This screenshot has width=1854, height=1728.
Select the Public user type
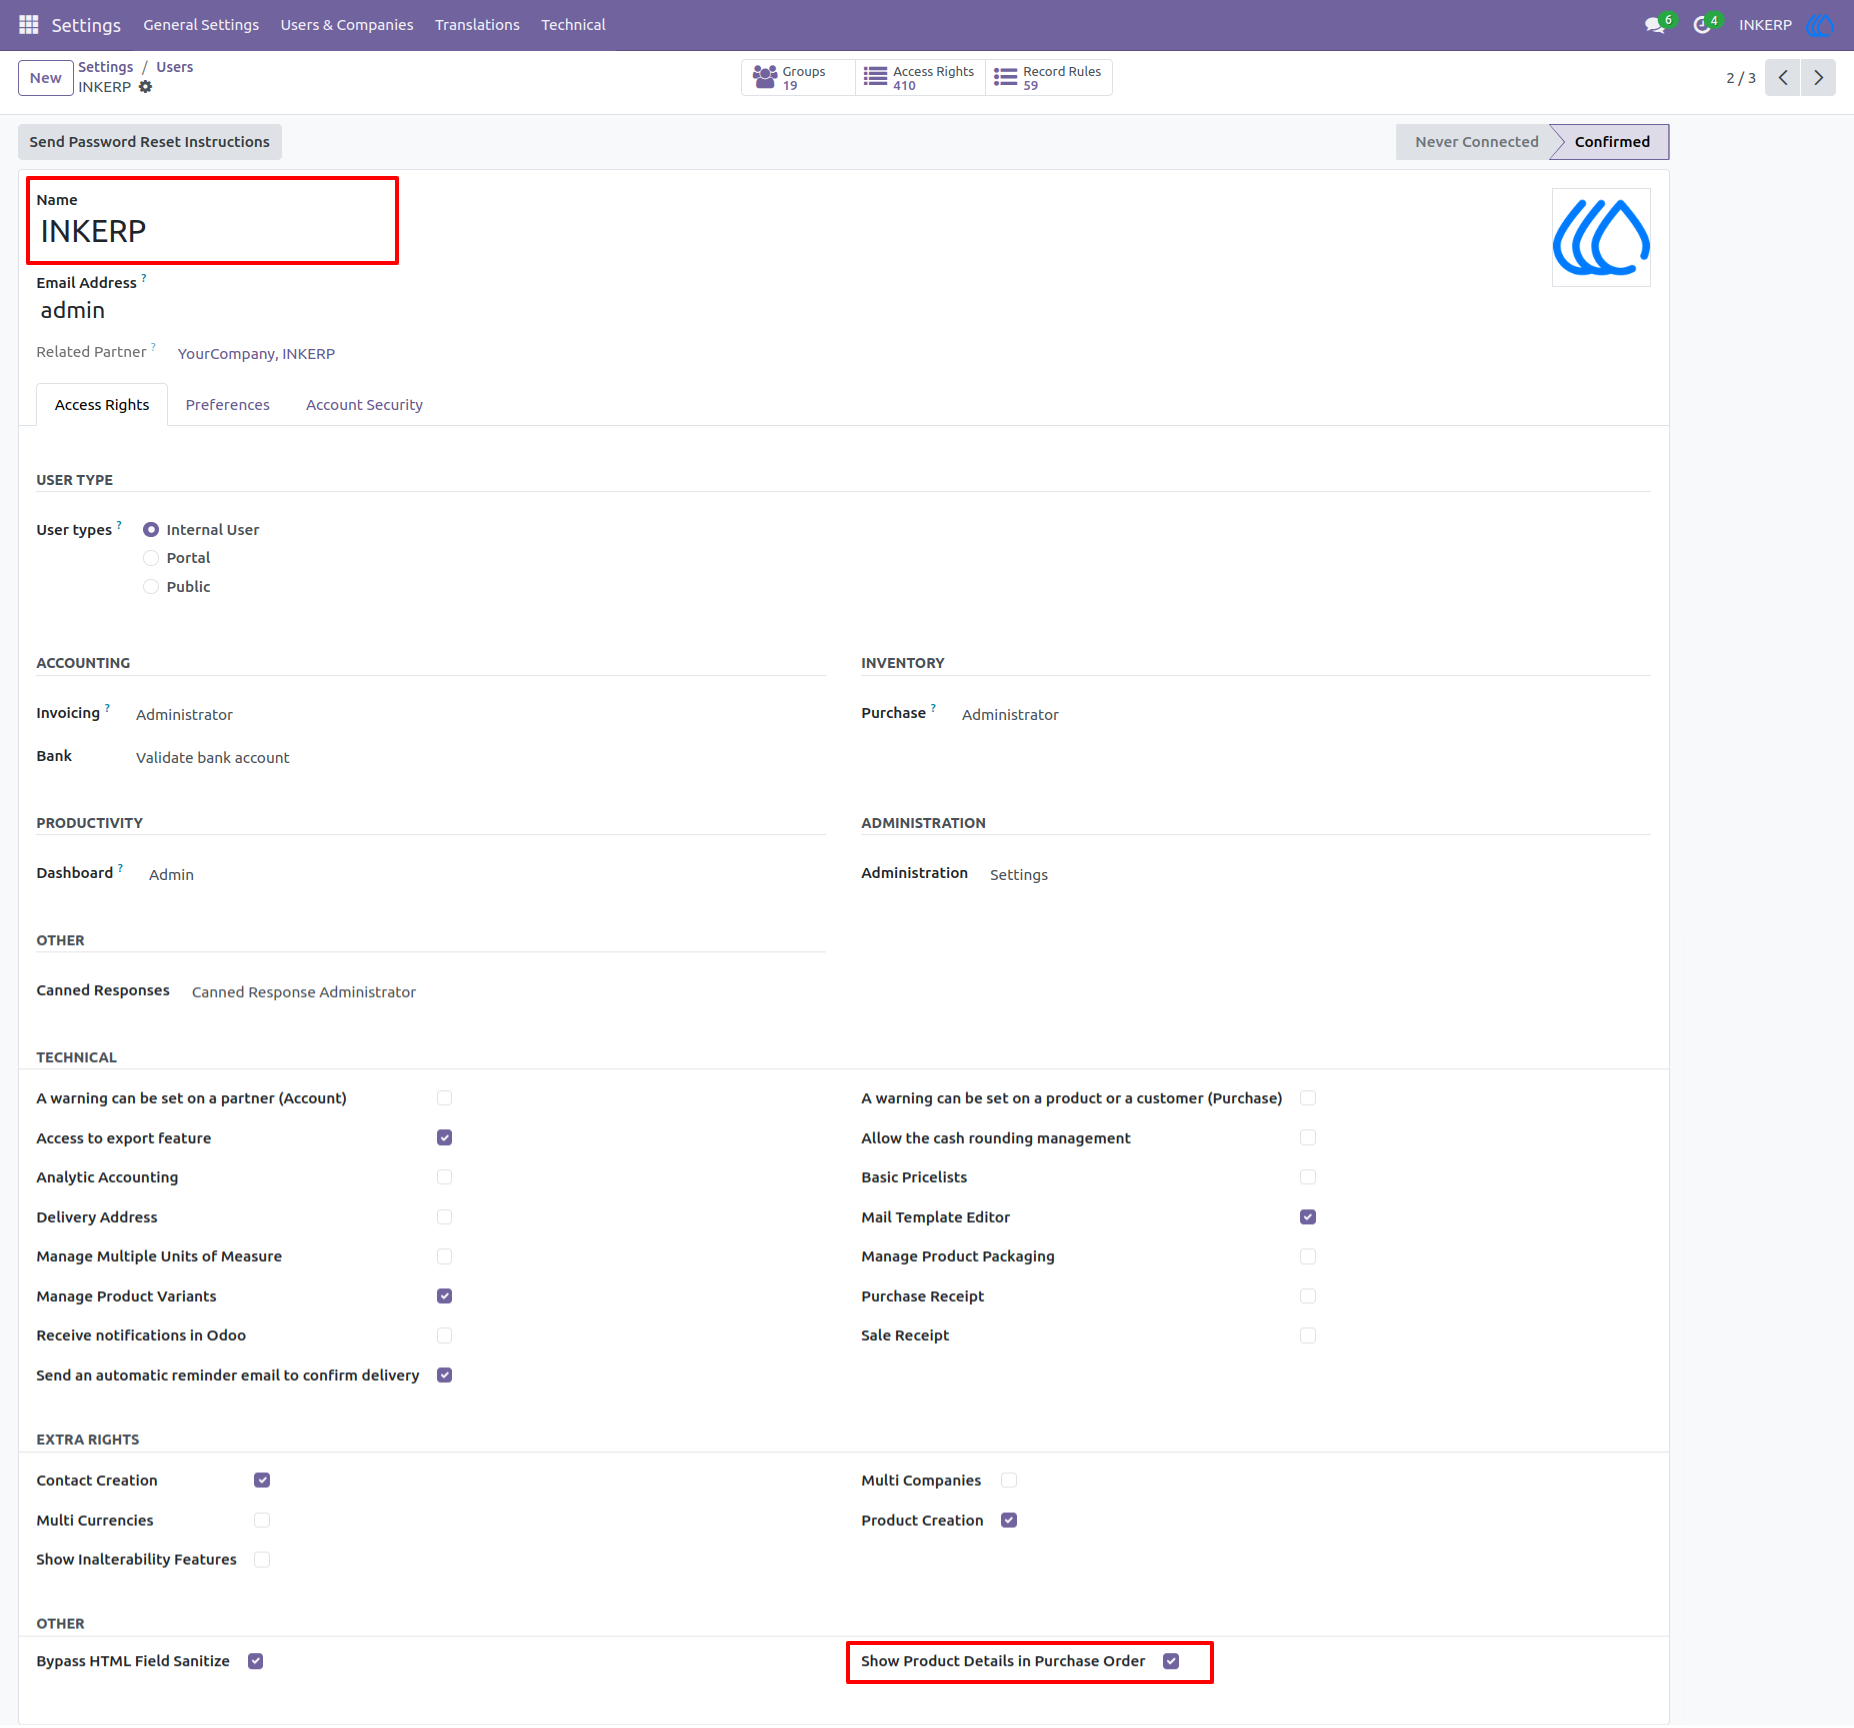[x=151, y=587]
